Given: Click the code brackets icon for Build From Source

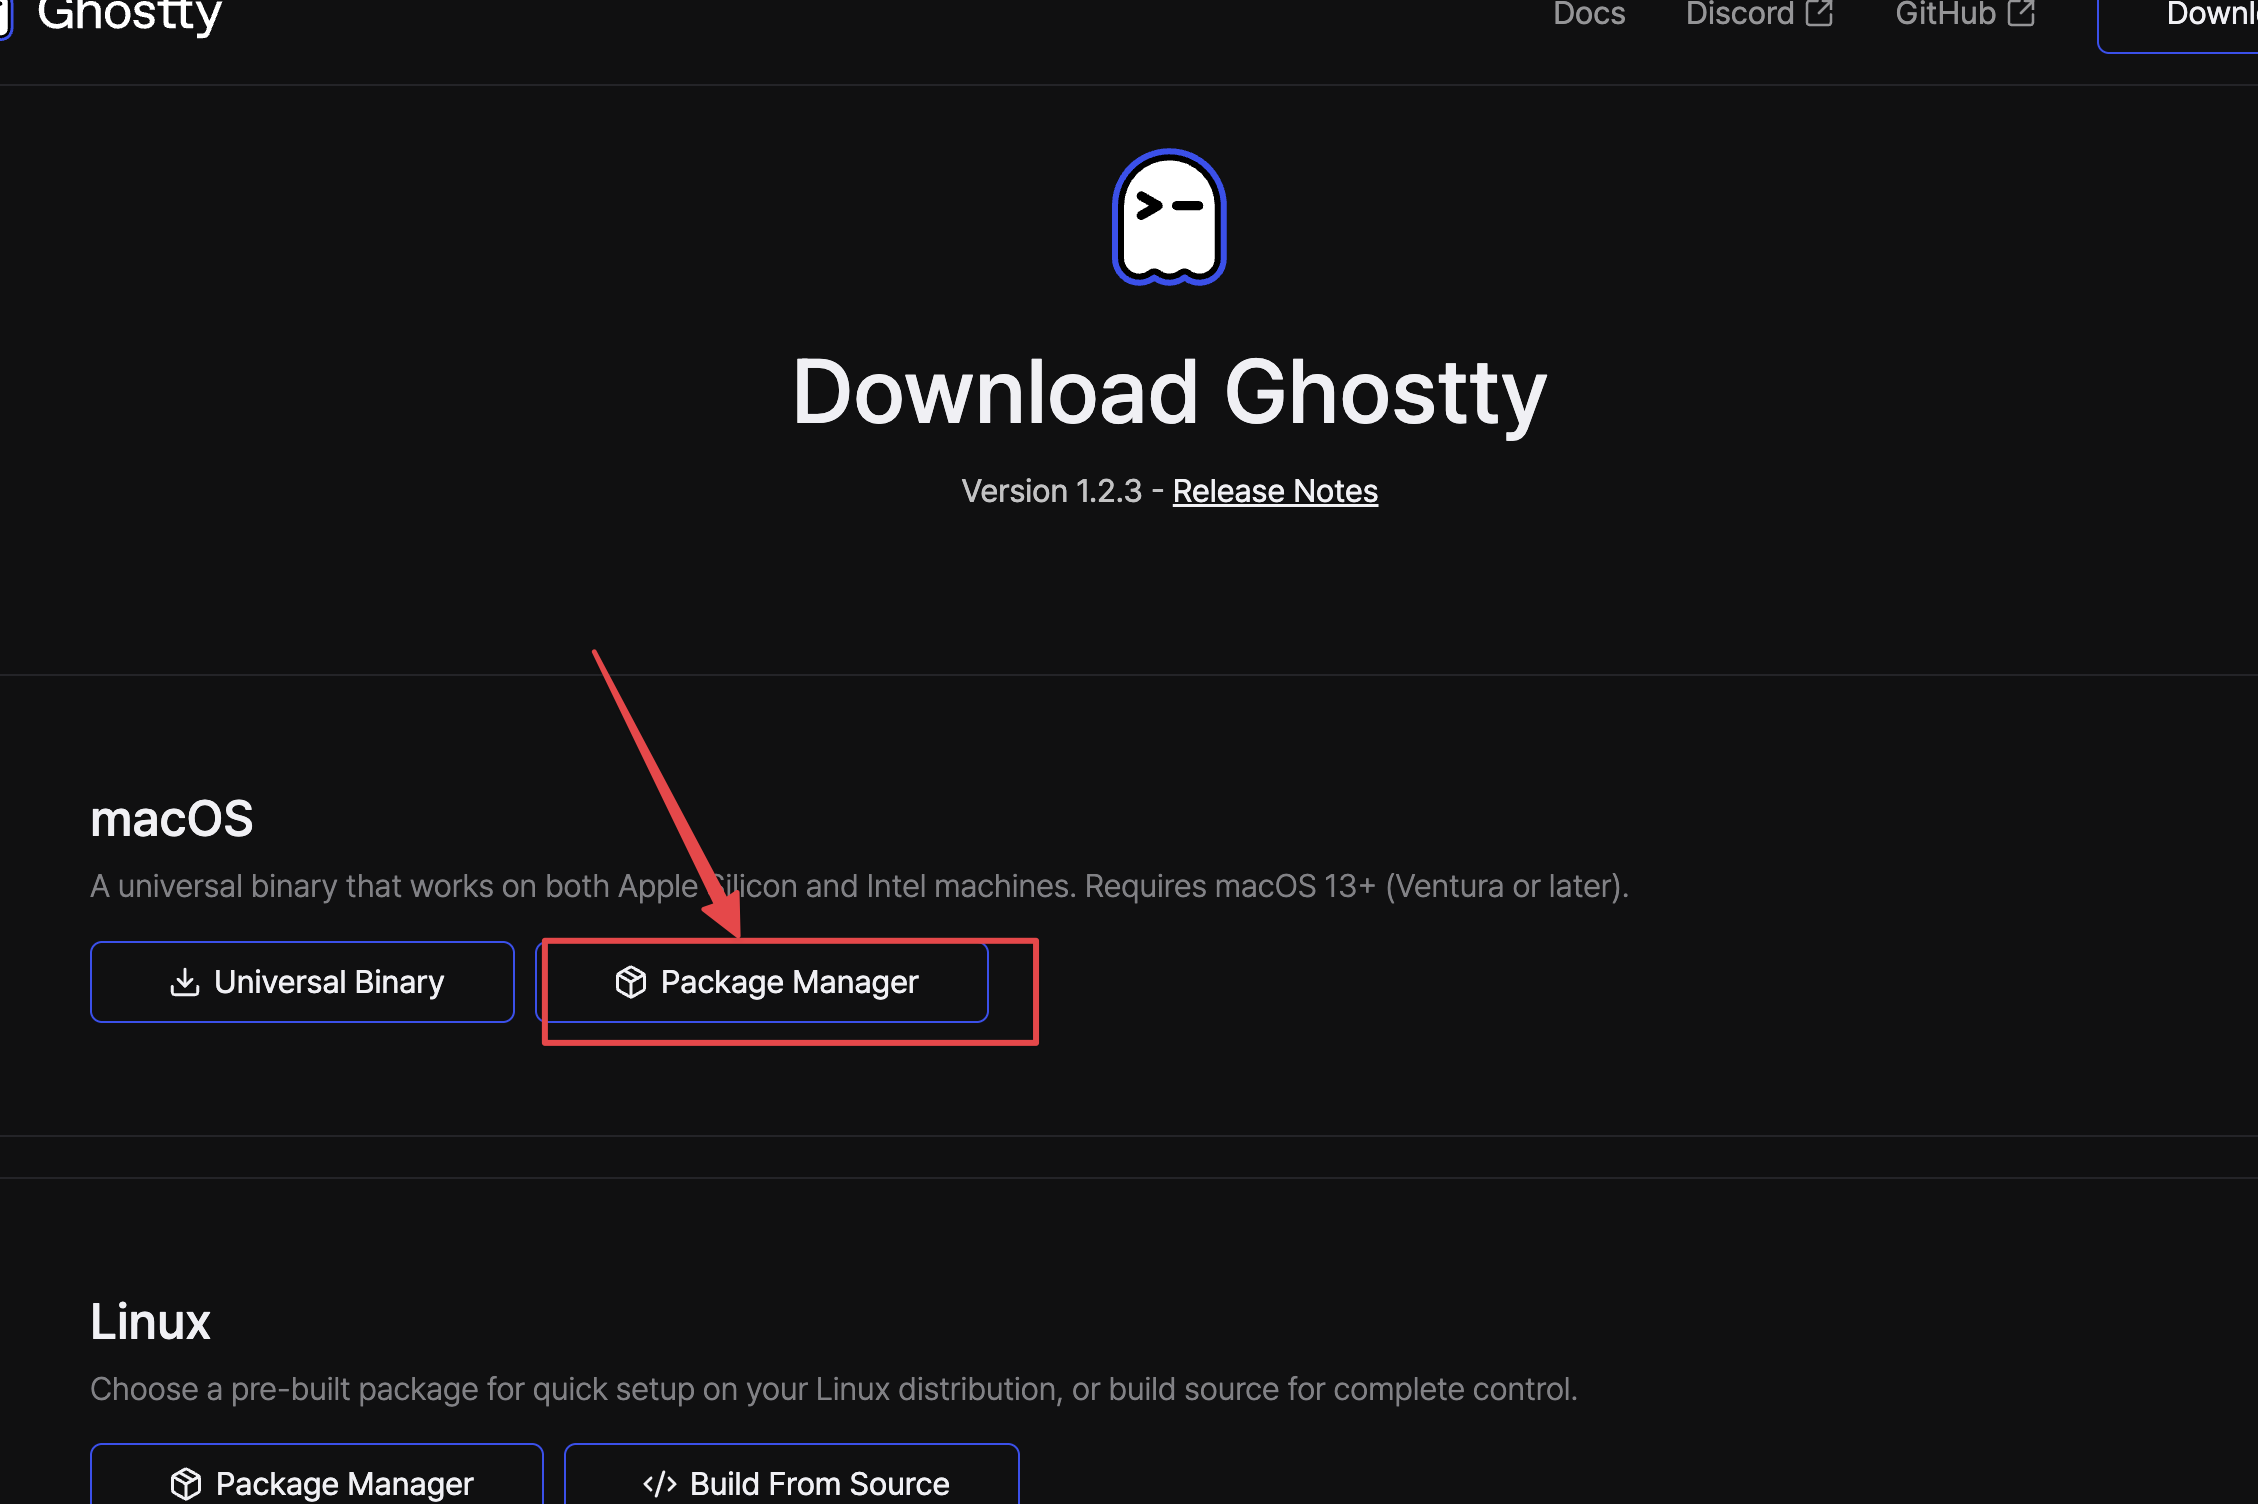Looking at the screenshot, I should tap(659, 1483).
